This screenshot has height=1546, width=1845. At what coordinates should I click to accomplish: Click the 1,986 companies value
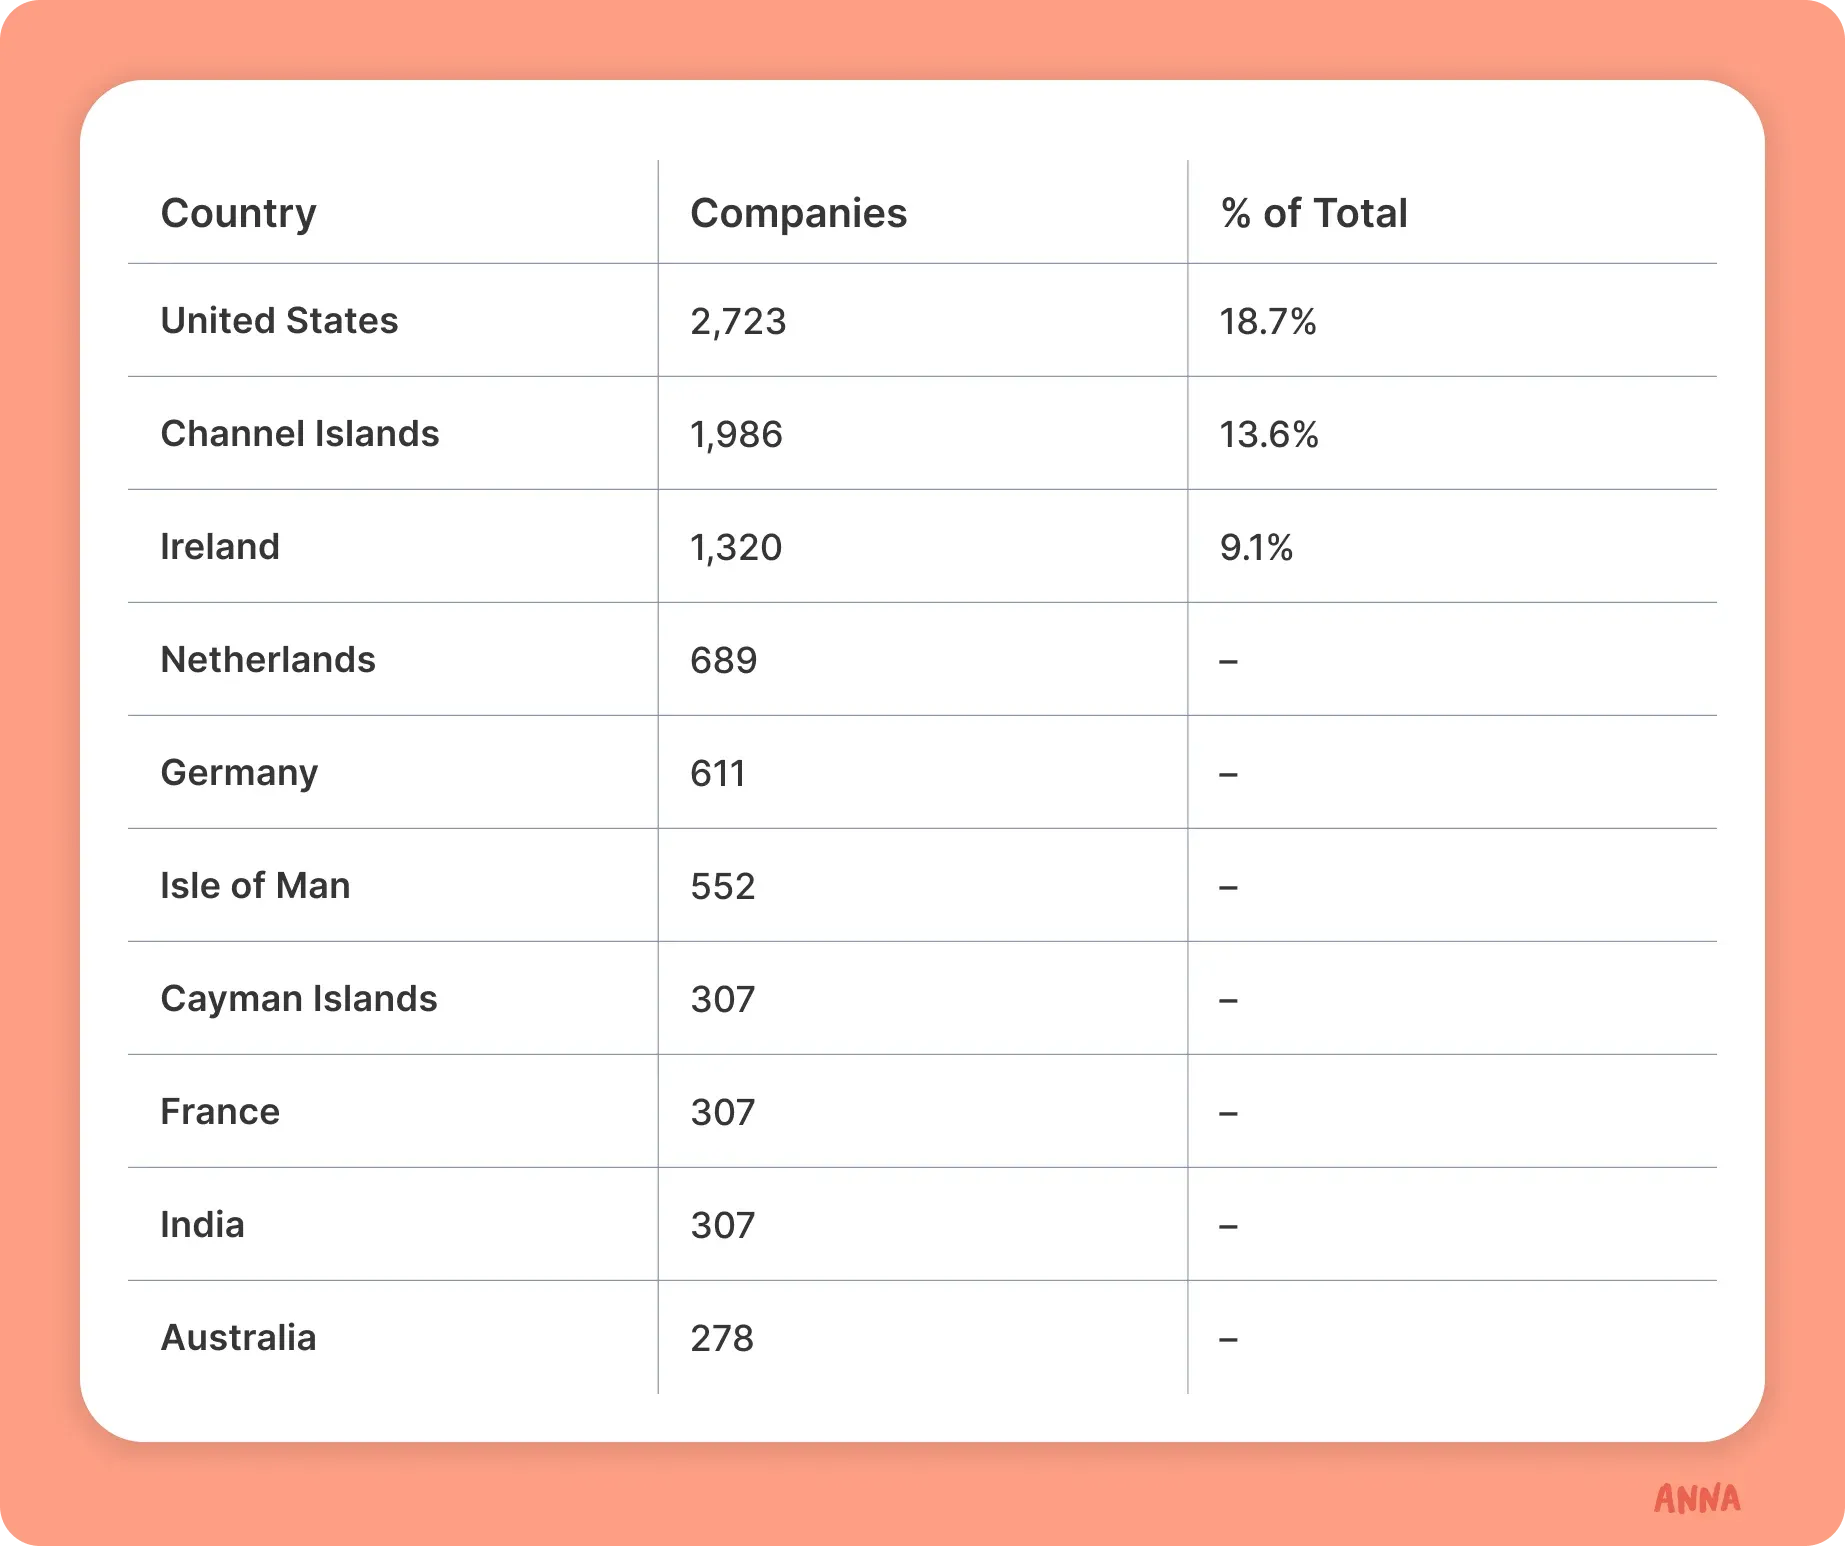tap(736, 435)
